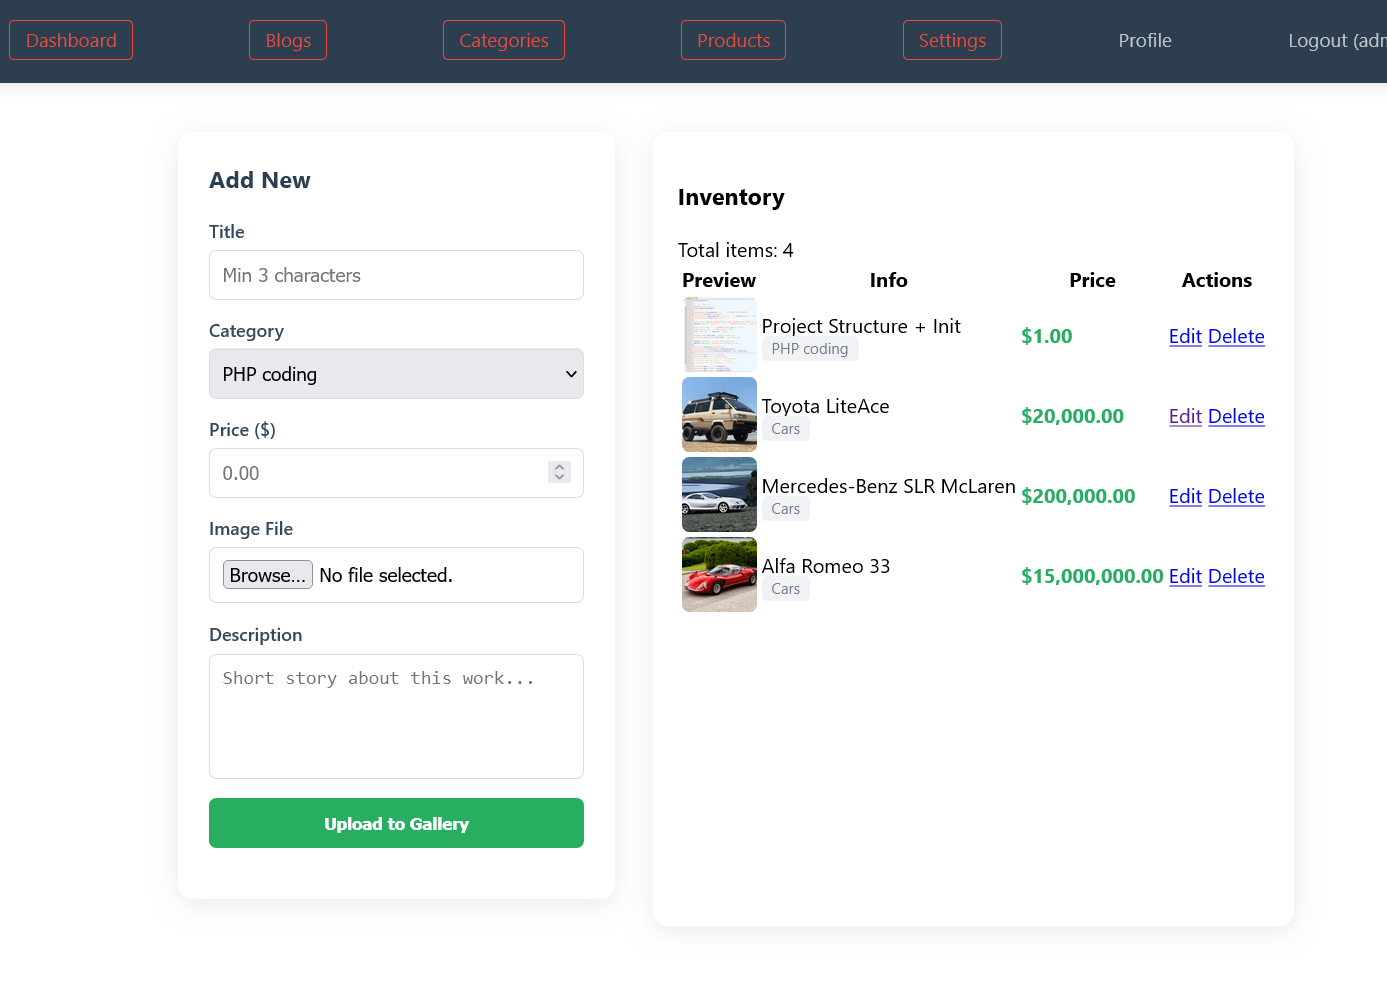Select the 'Mercedes-Benz SLR McLaren' title text

[888, 486]
